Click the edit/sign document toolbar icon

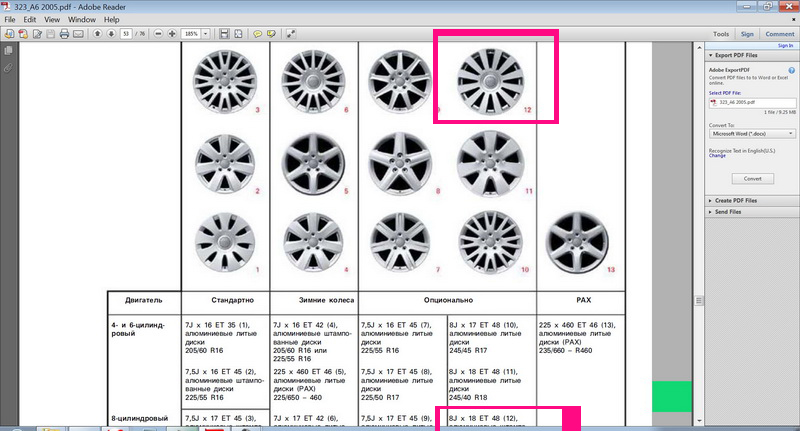(x=37, y=34)
